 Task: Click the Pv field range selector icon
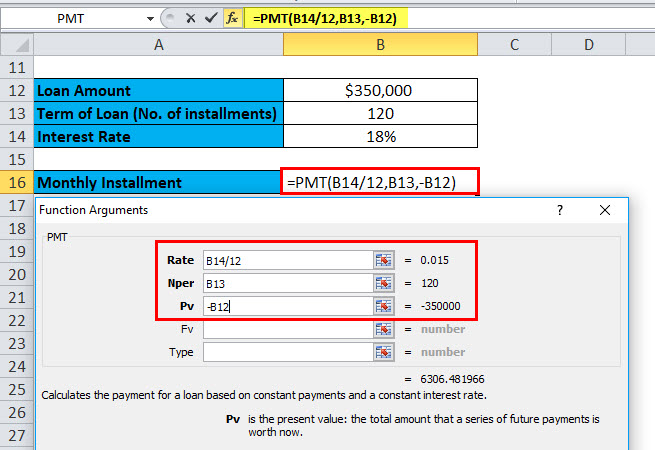coord(385,306)
